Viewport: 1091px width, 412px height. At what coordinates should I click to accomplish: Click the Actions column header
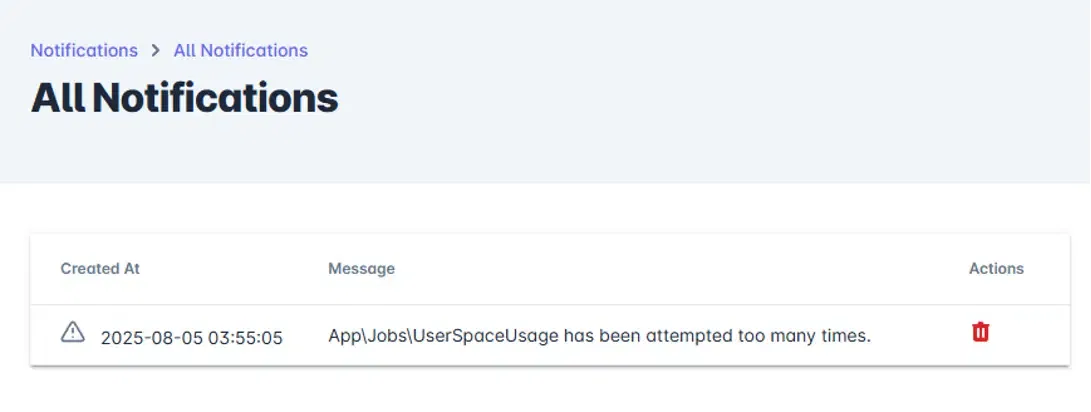point(996,268)
